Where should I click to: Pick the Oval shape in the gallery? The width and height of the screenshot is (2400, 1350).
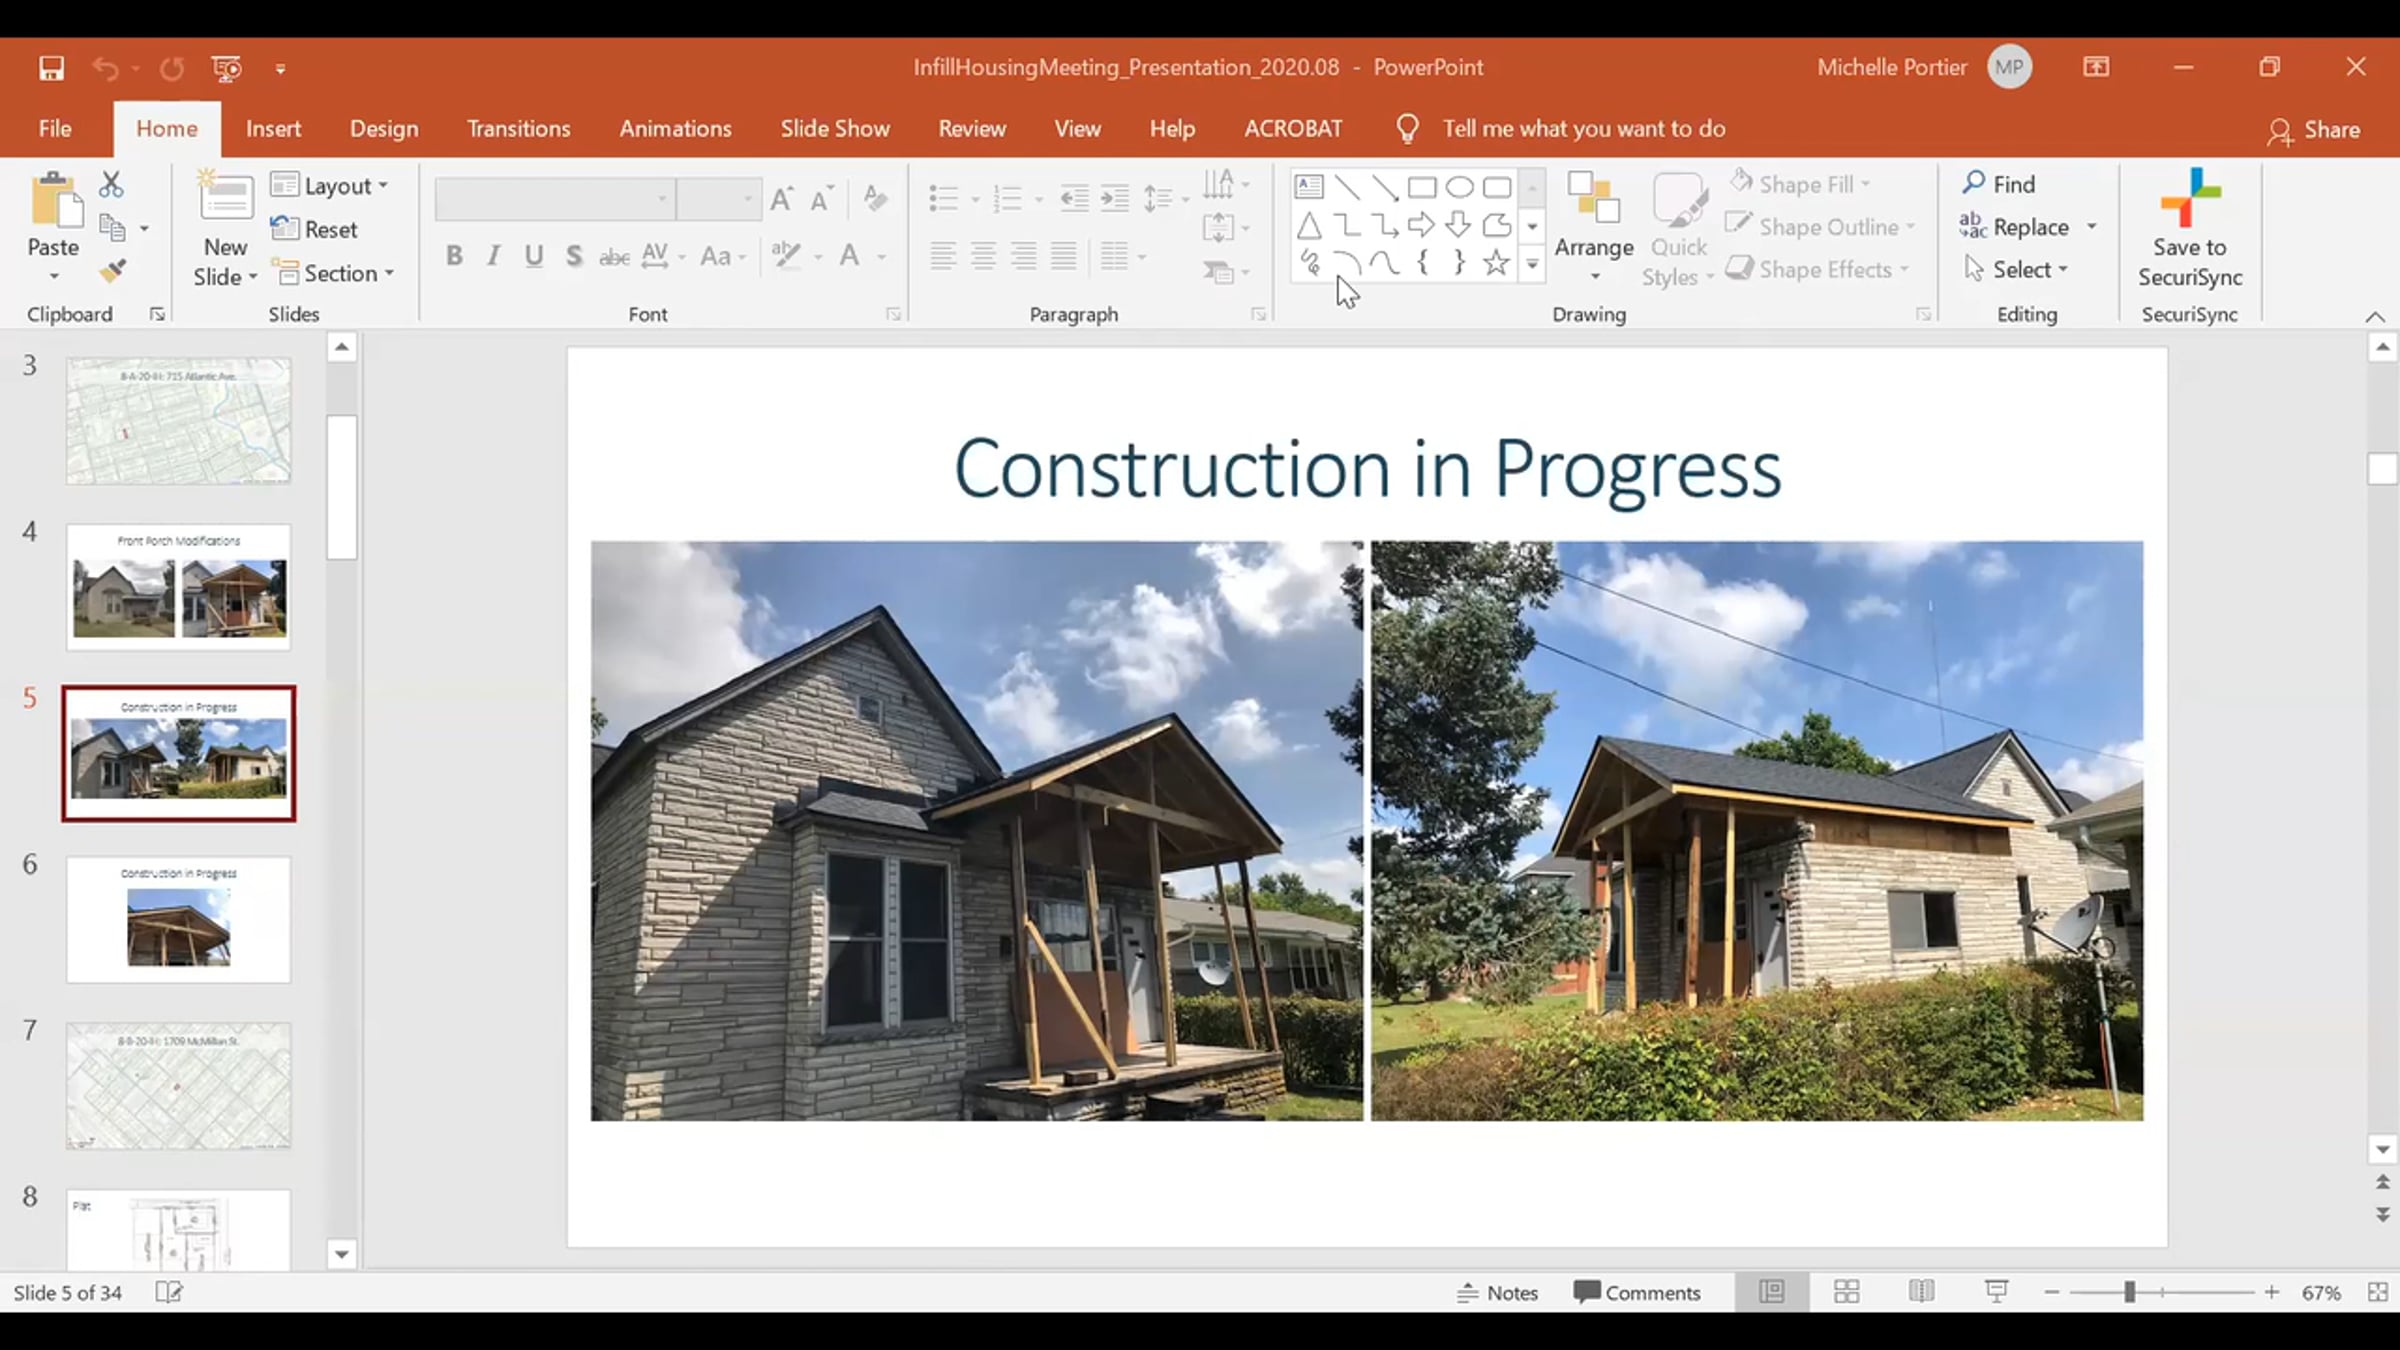tap(1459, 187)
